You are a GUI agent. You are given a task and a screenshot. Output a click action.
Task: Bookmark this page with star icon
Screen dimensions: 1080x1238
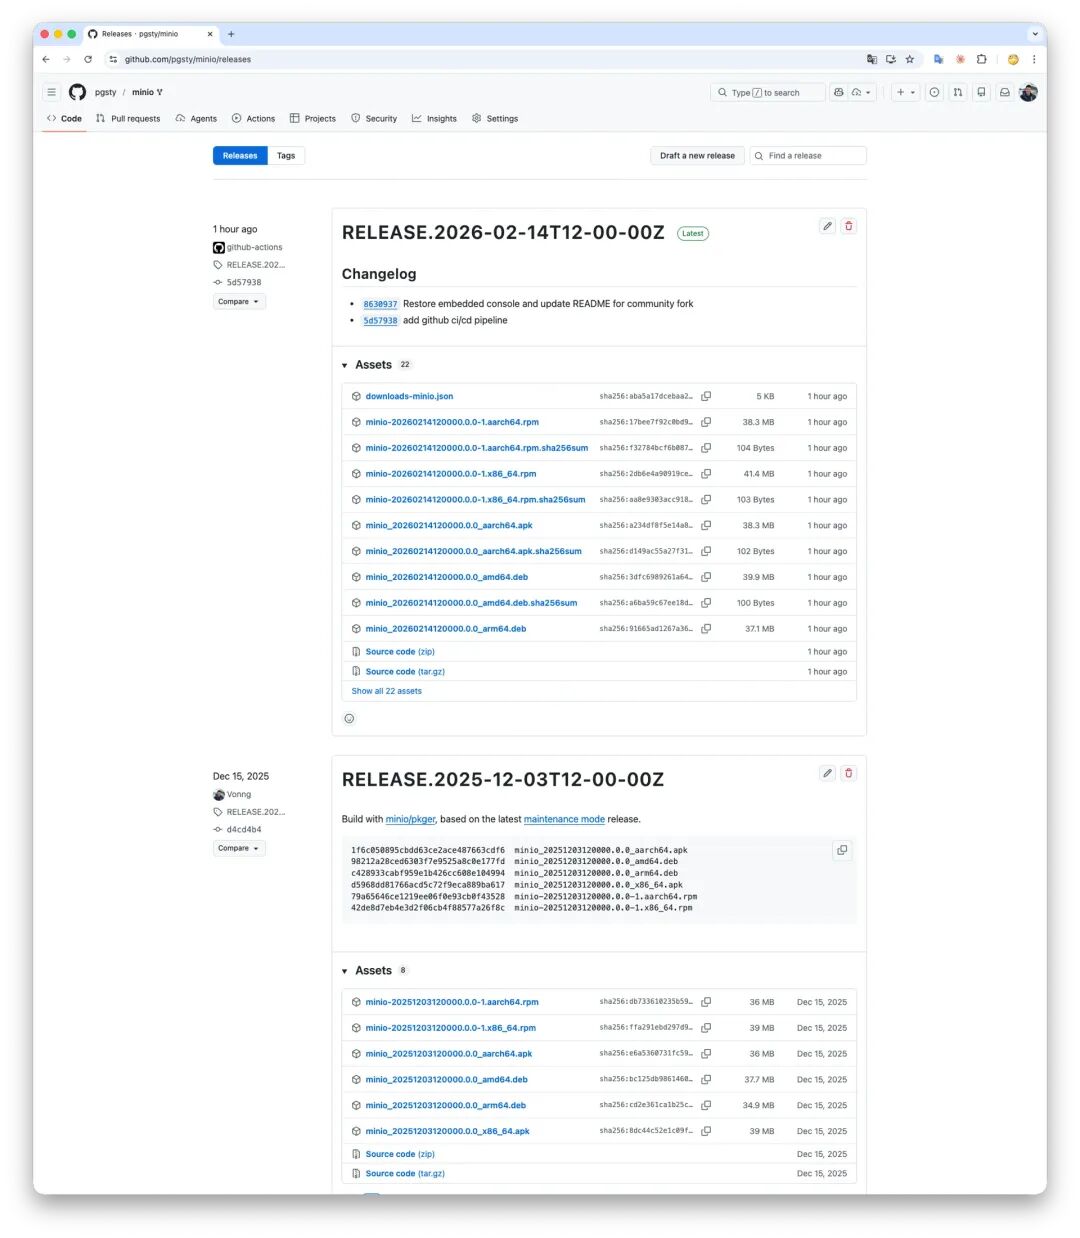tap(910, 59)
